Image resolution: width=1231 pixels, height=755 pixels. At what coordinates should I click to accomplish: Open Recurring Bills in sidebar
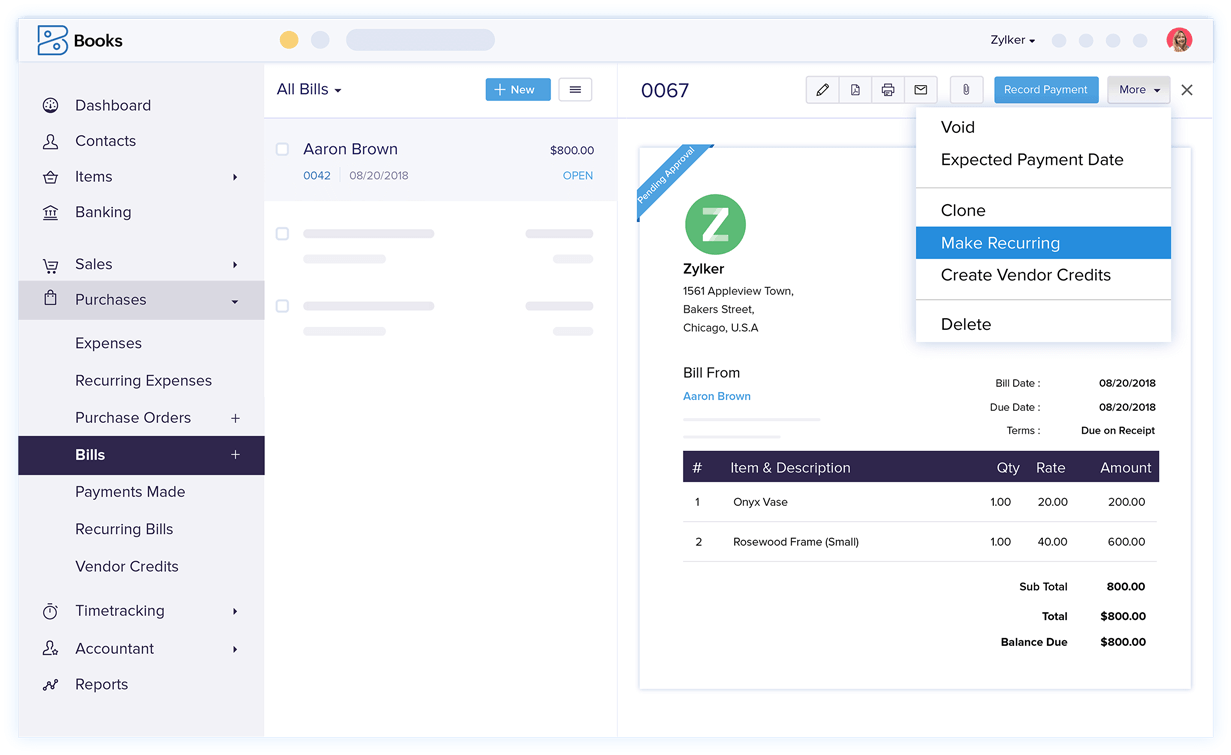coord(124,529)
